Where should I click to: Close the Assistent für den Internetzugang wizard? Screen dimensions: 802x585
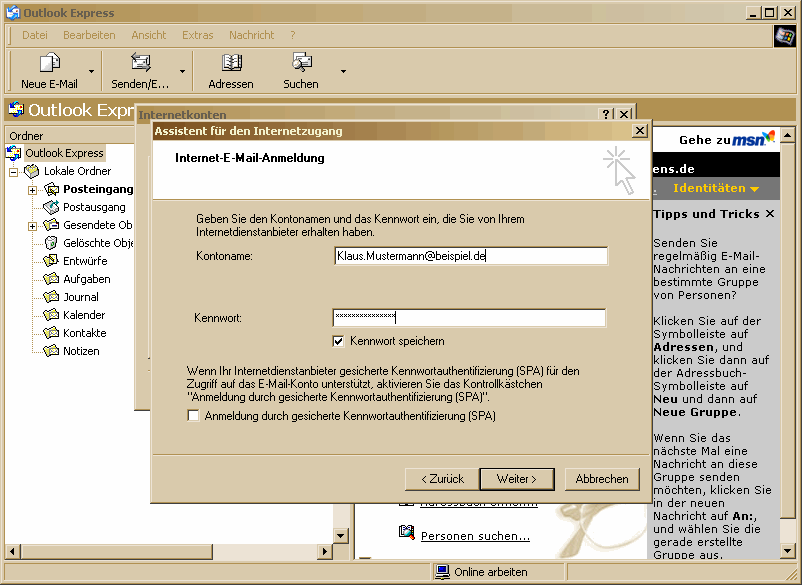coord(639,131)
